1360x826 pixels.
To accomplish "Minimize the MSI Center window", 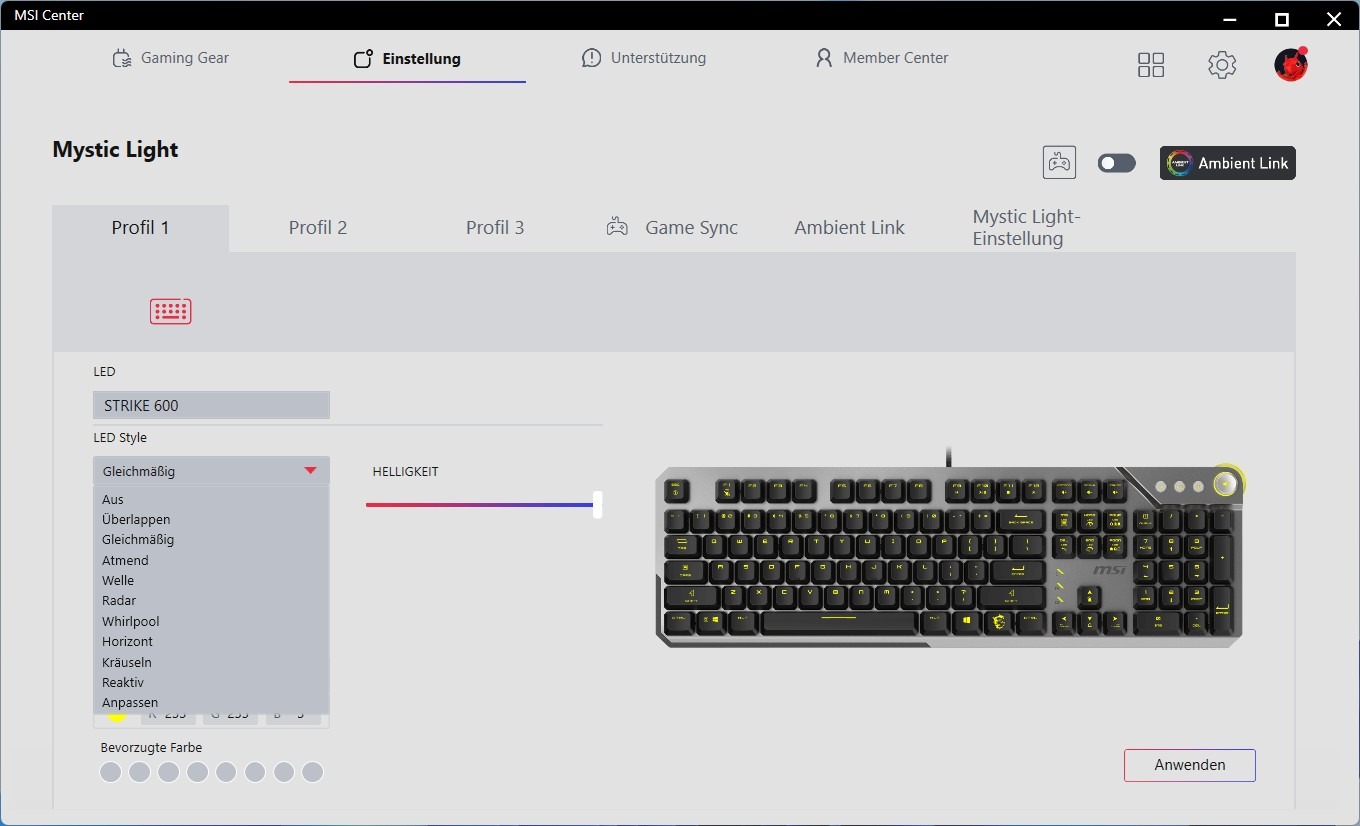I will (x=1230, y=19).
